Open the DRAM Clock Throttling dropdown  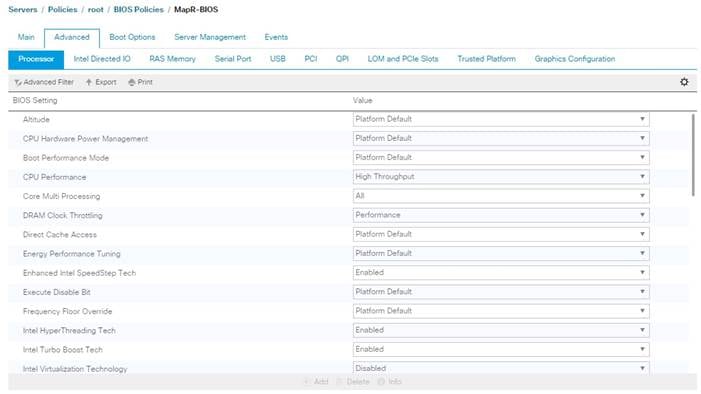501,215
